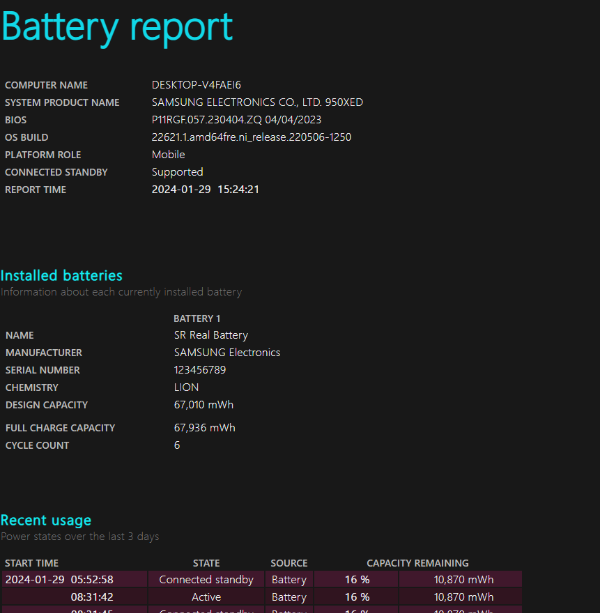The image size is (600, 613).
Task: Select connected standby value Supported
Action: point(177,172)
